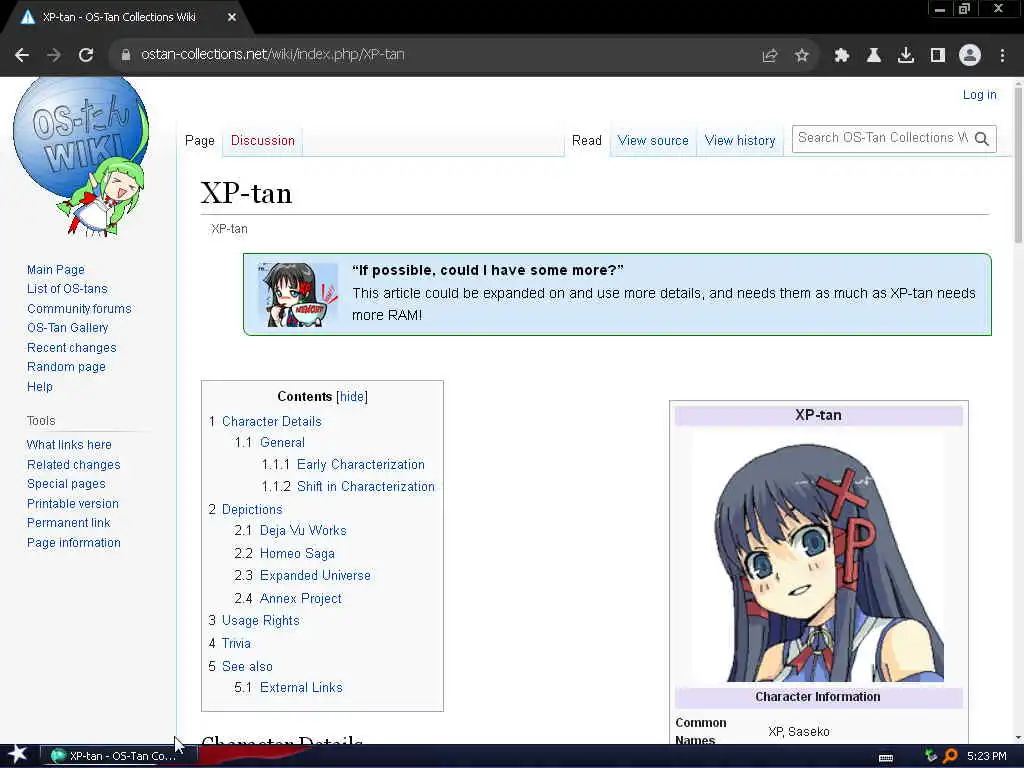Open the taskbar star start button

(18, 755)
